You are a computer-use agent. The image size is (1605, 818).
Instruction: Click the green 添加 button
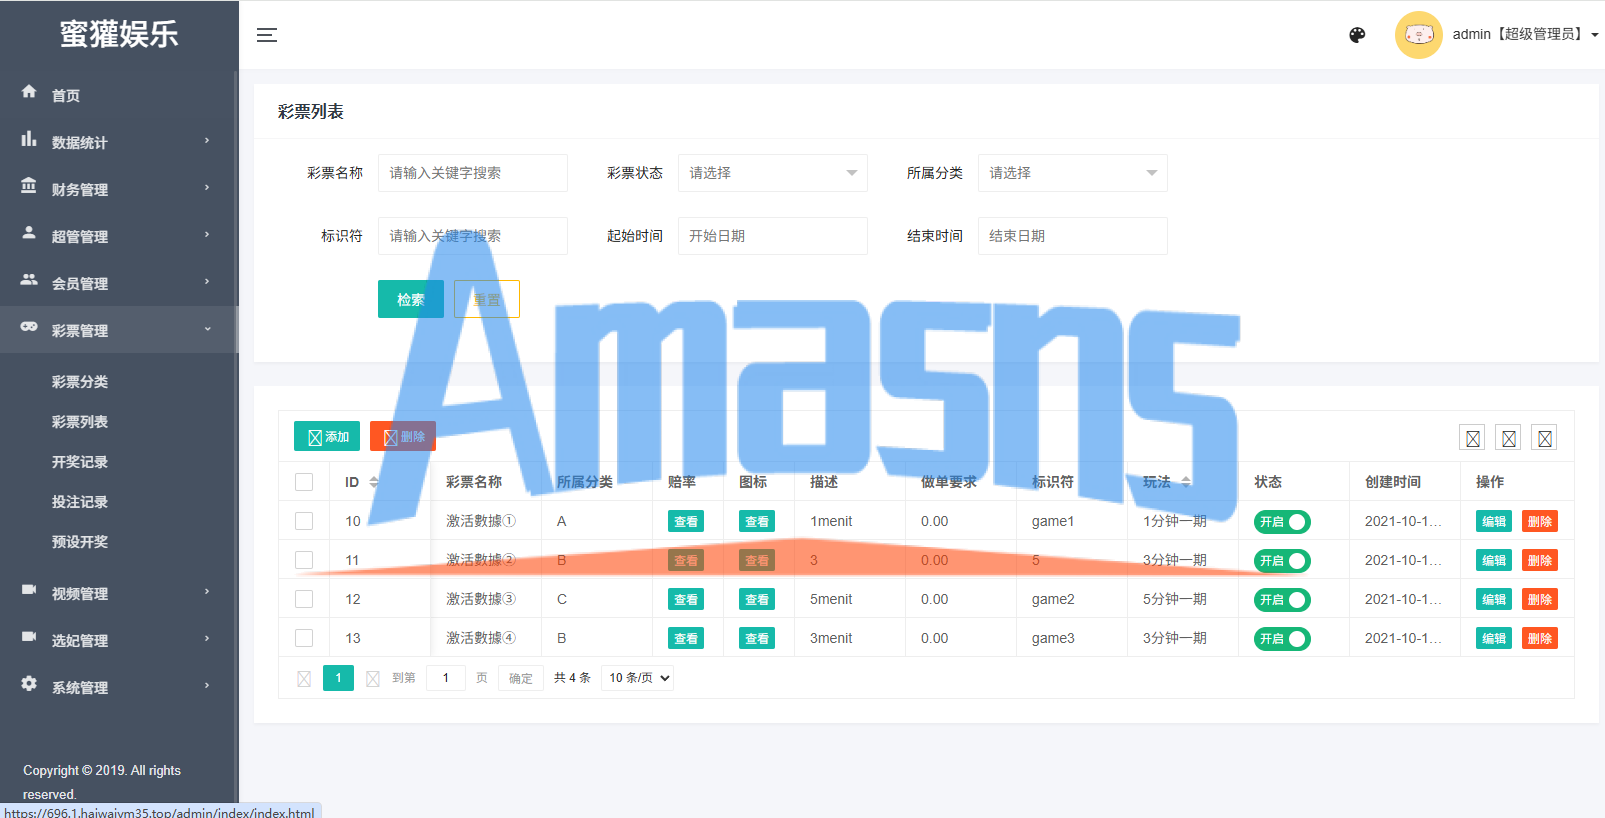[x=327, y=437]
